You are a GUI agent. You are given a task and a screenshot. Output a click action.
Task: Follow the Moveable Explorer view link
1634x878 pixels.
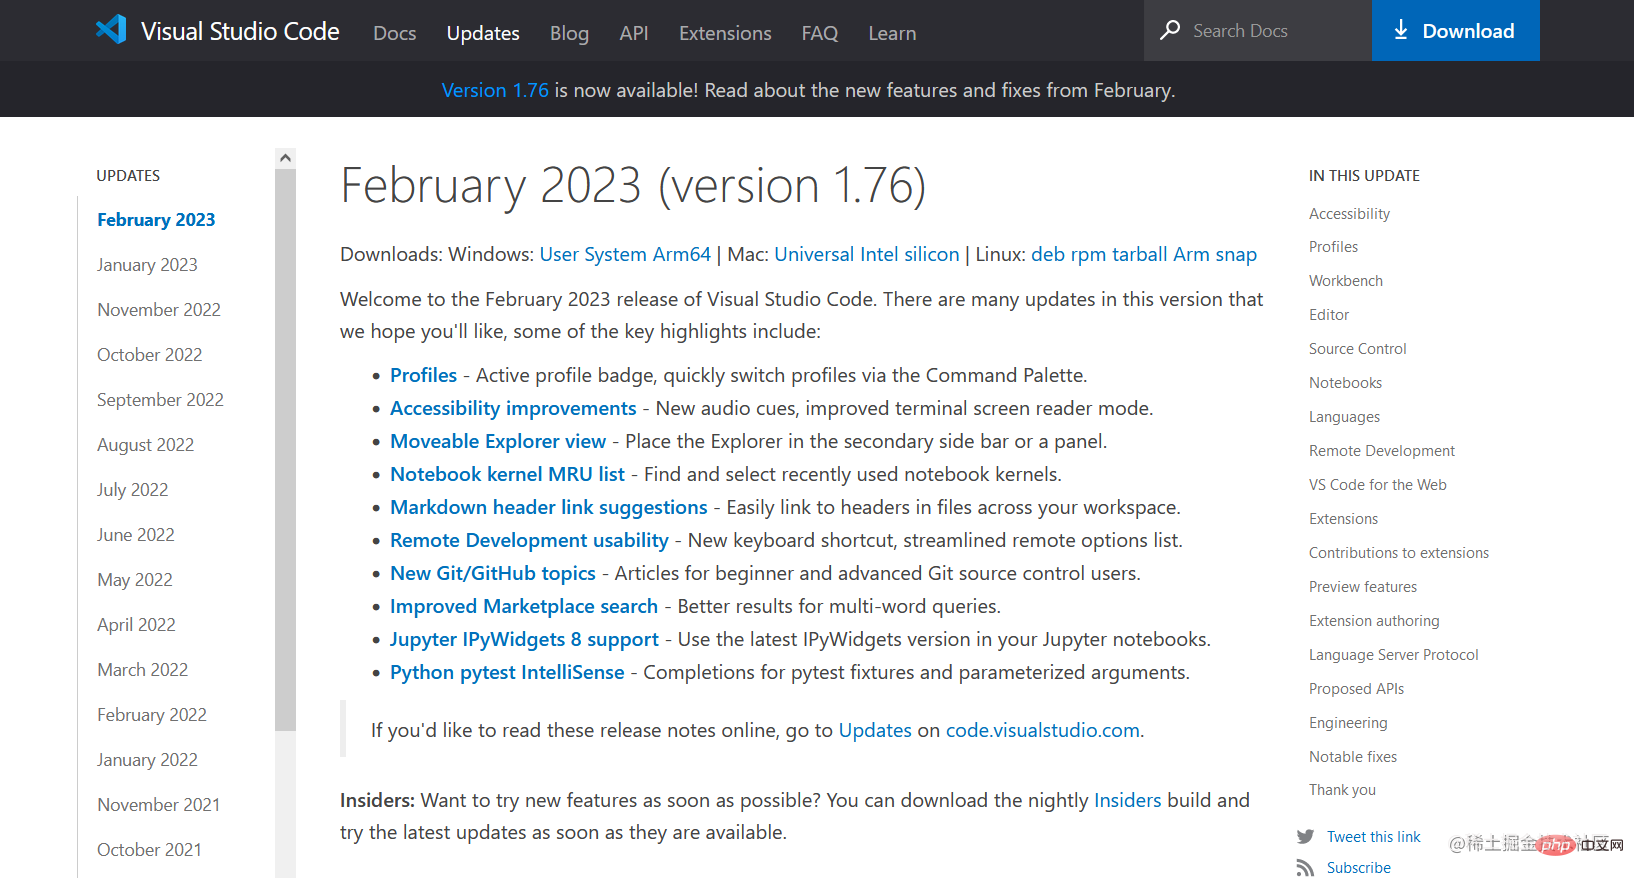coord(498,441)
